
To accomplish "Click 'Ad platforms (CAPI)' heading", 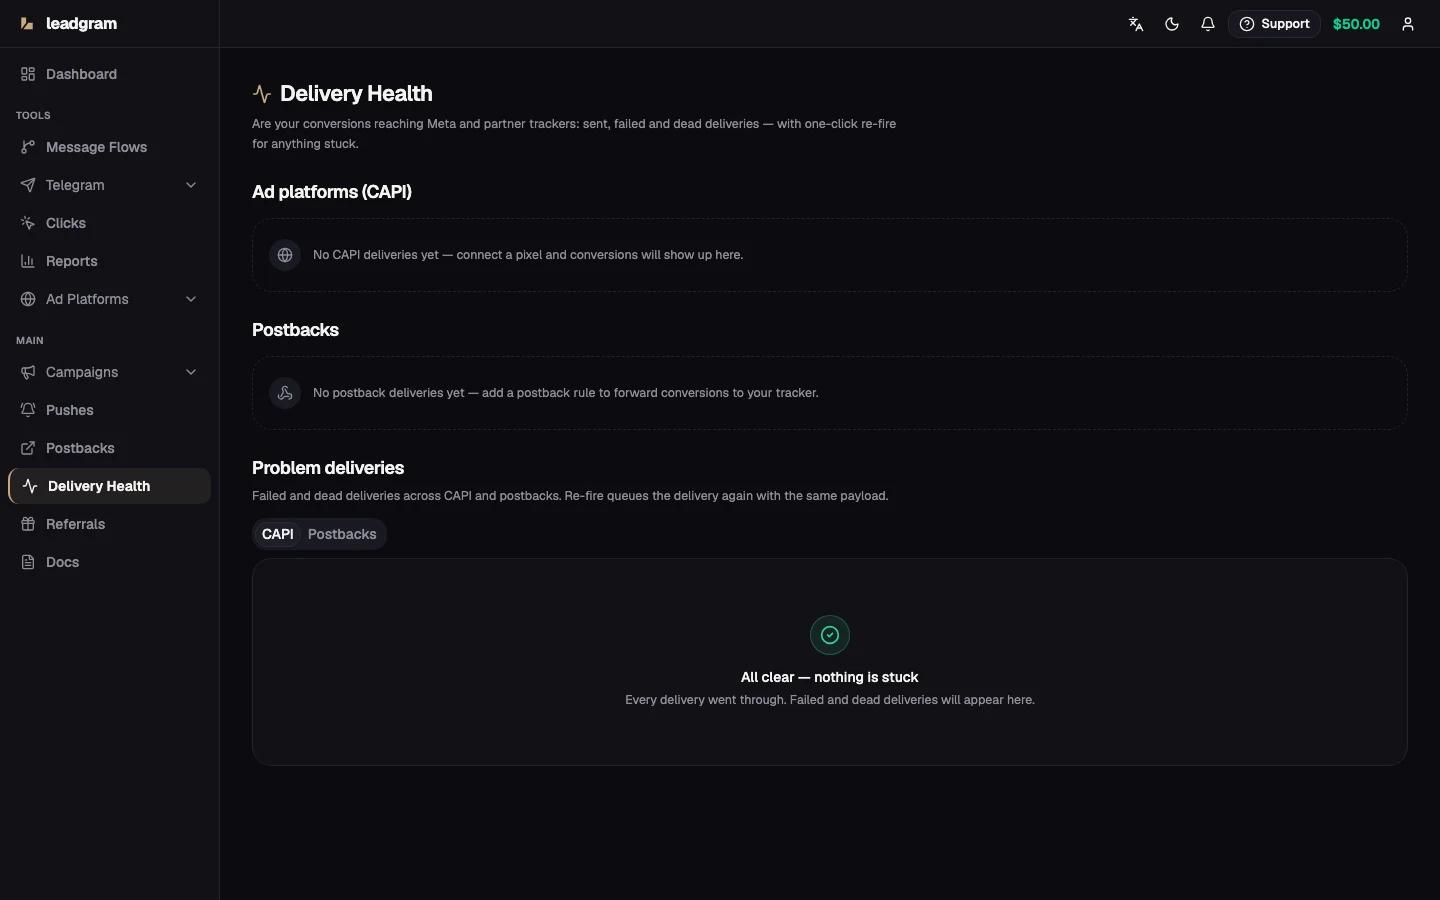I will pos(332,192).
